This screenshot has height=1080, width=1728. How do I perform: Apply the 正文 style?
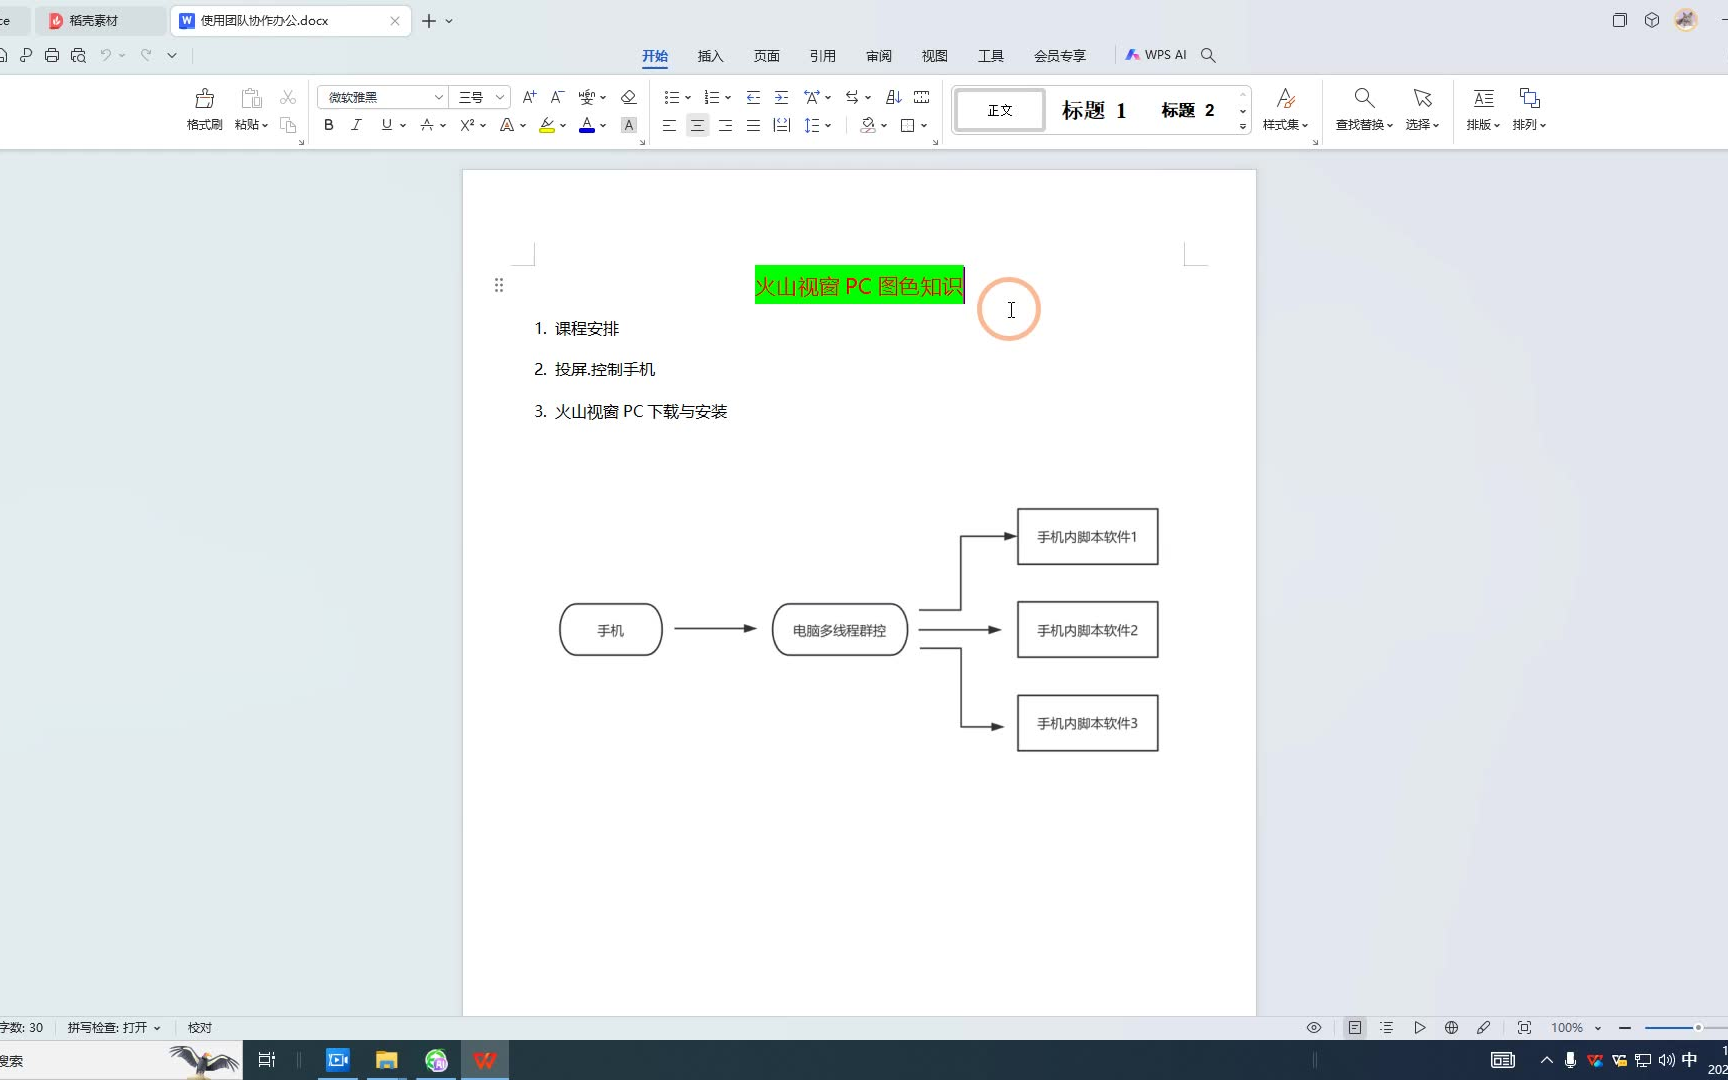[1000, 110]
